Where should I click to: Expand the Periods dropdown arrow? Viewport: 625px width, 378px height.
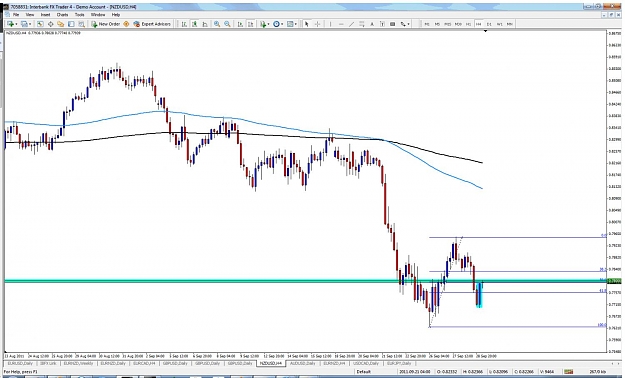tap(282, 24)
